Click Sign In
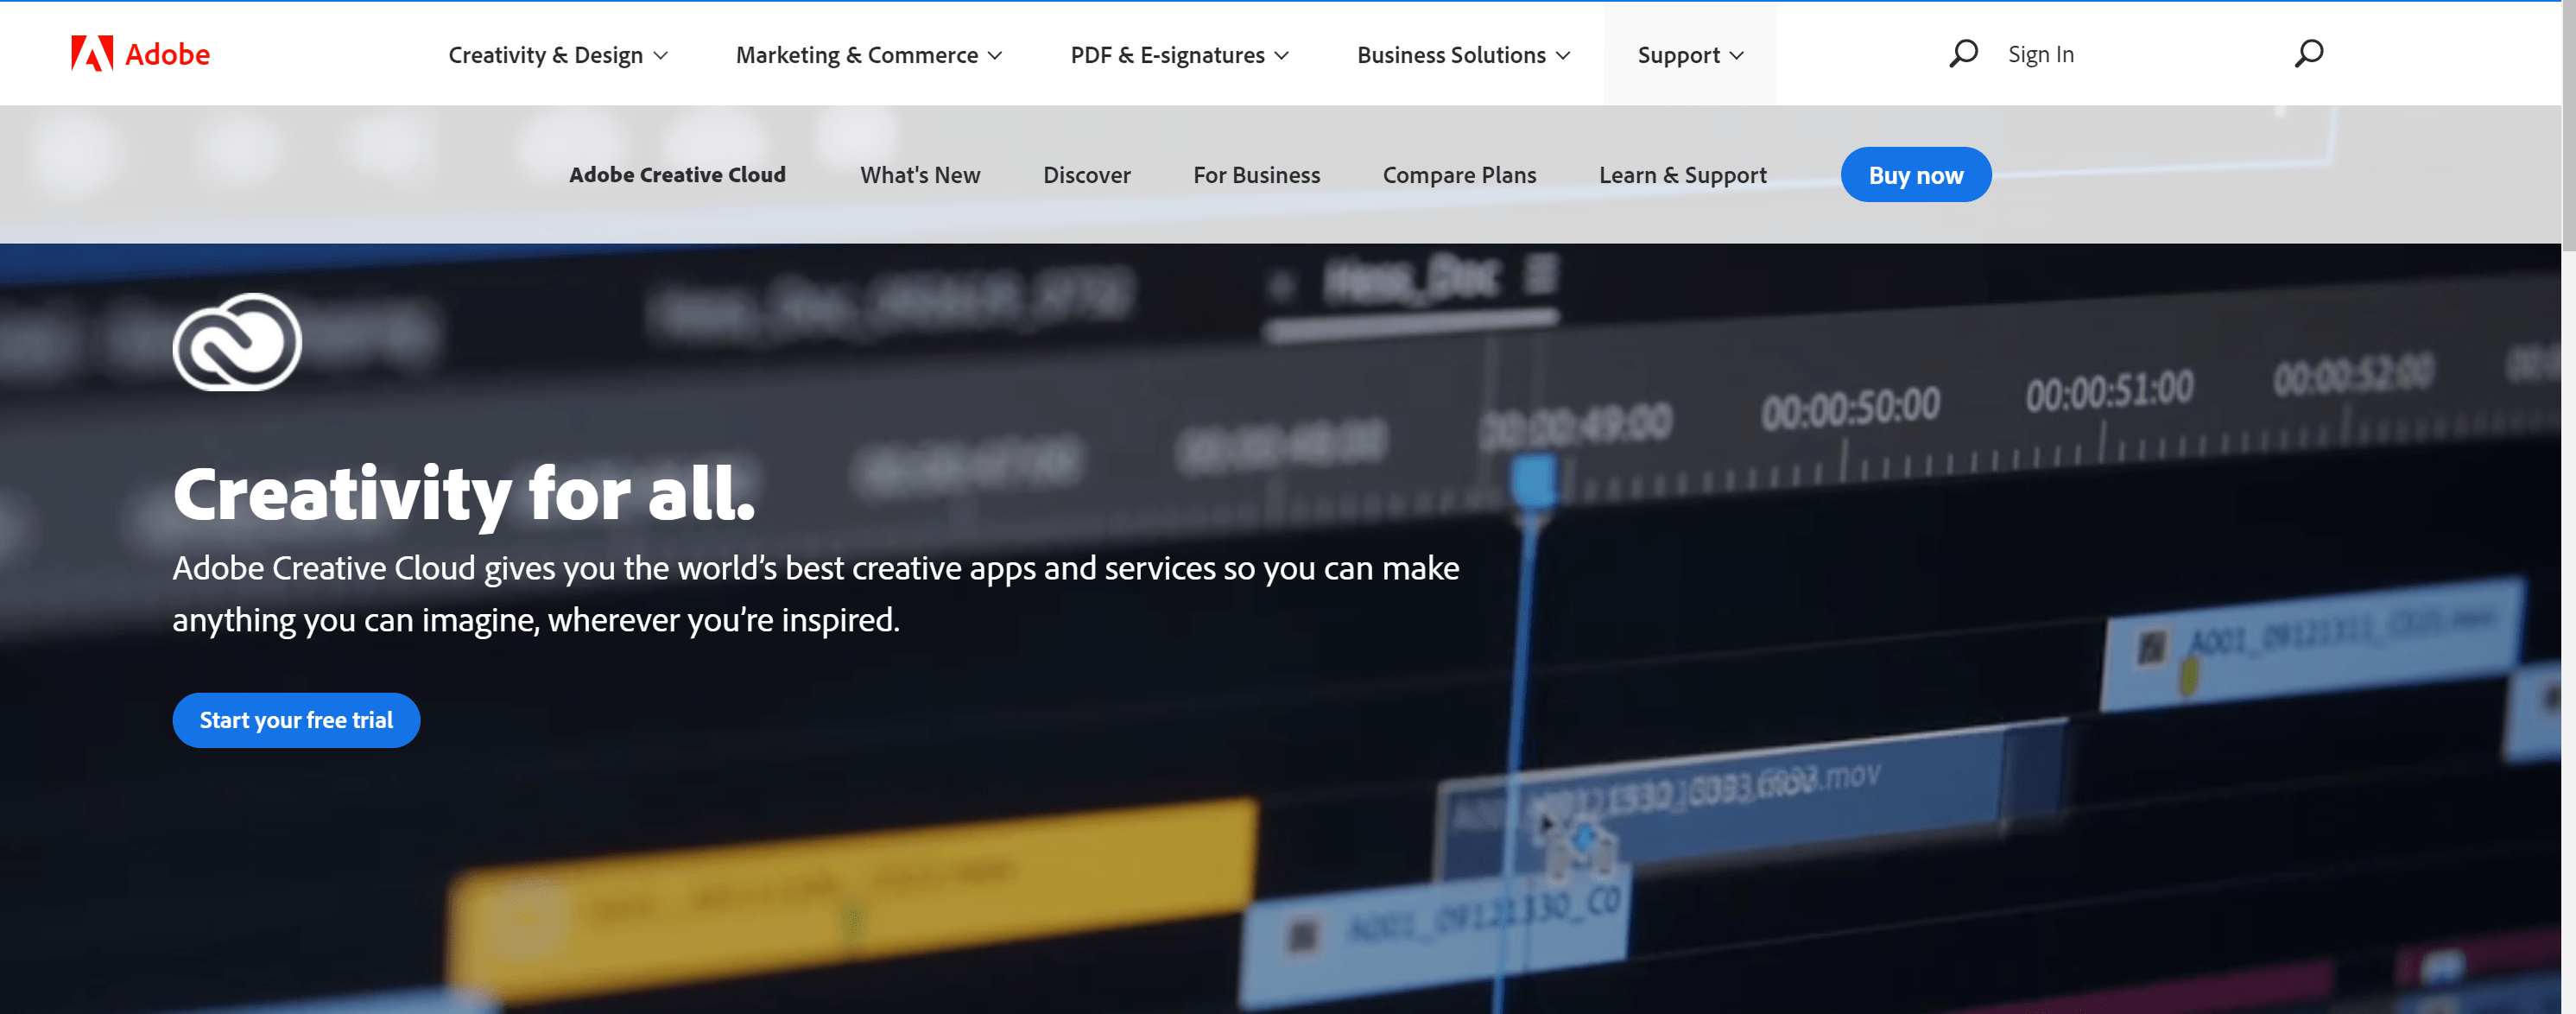This screenshot has height=1014, width=2576. [2041, 53]
